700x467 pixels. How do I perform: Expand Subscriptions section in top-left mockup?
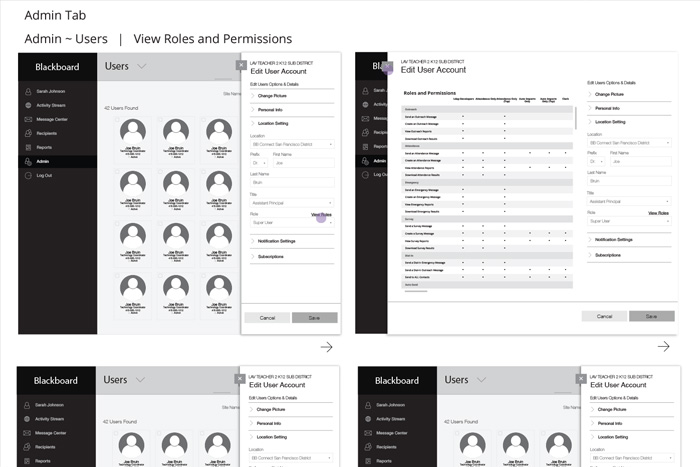pyautogui.click(x=292, y=257)
